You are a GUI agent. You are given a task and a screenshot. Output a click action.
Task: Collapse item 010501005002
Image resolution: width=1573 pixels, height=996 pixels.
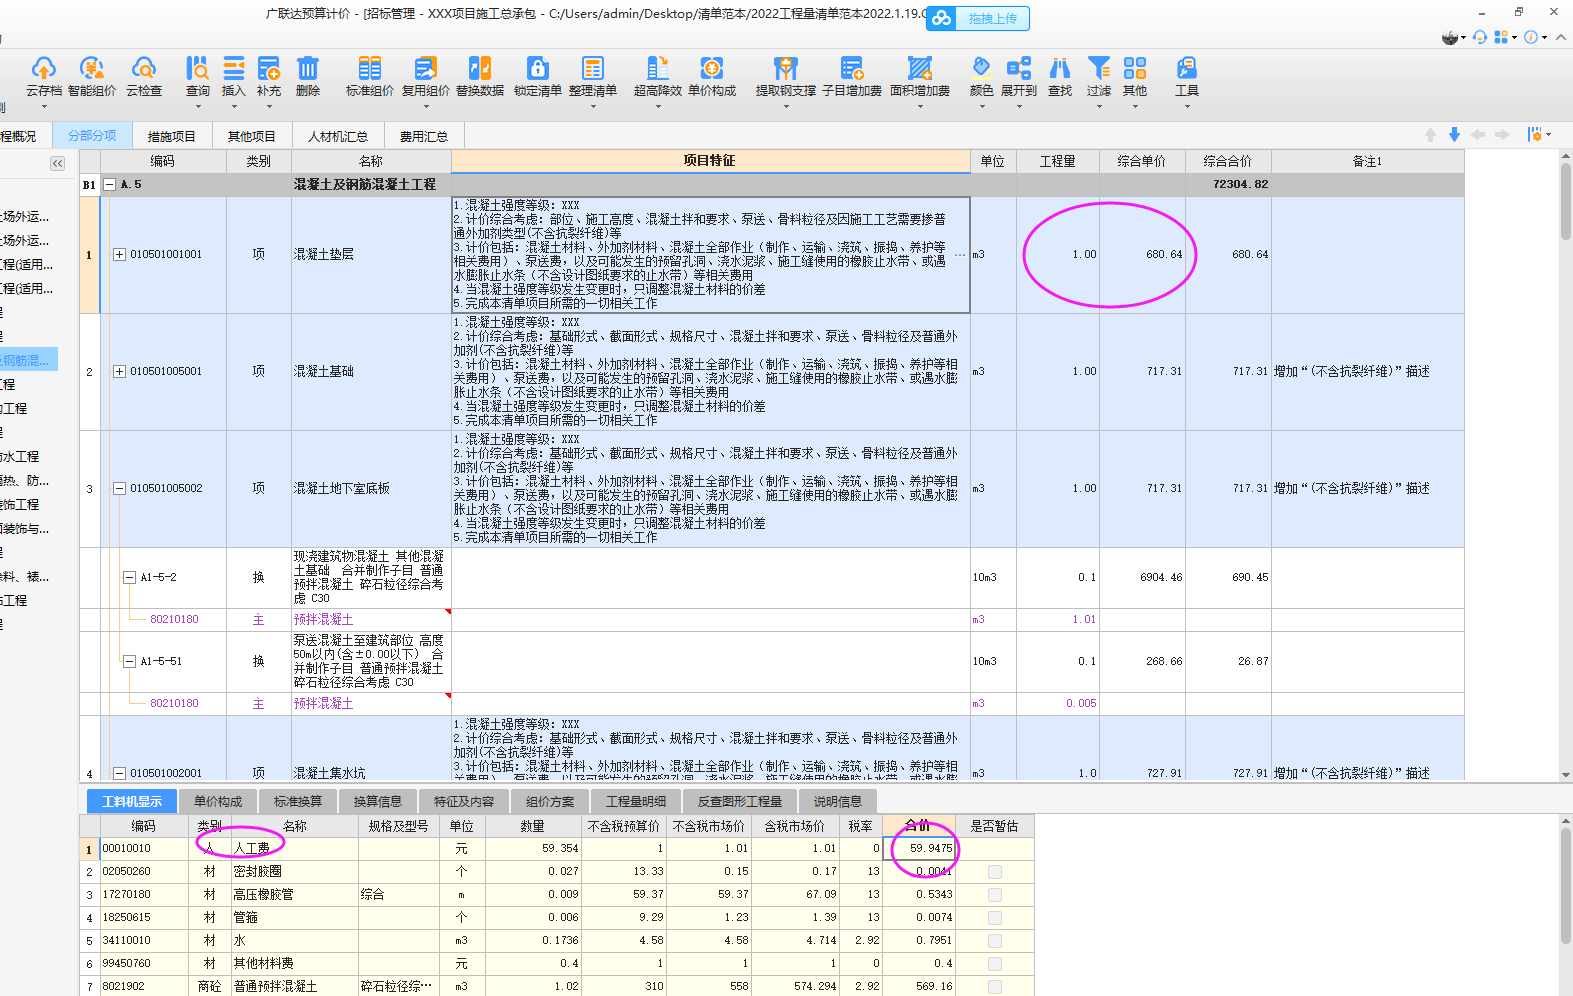coord(120,489)
